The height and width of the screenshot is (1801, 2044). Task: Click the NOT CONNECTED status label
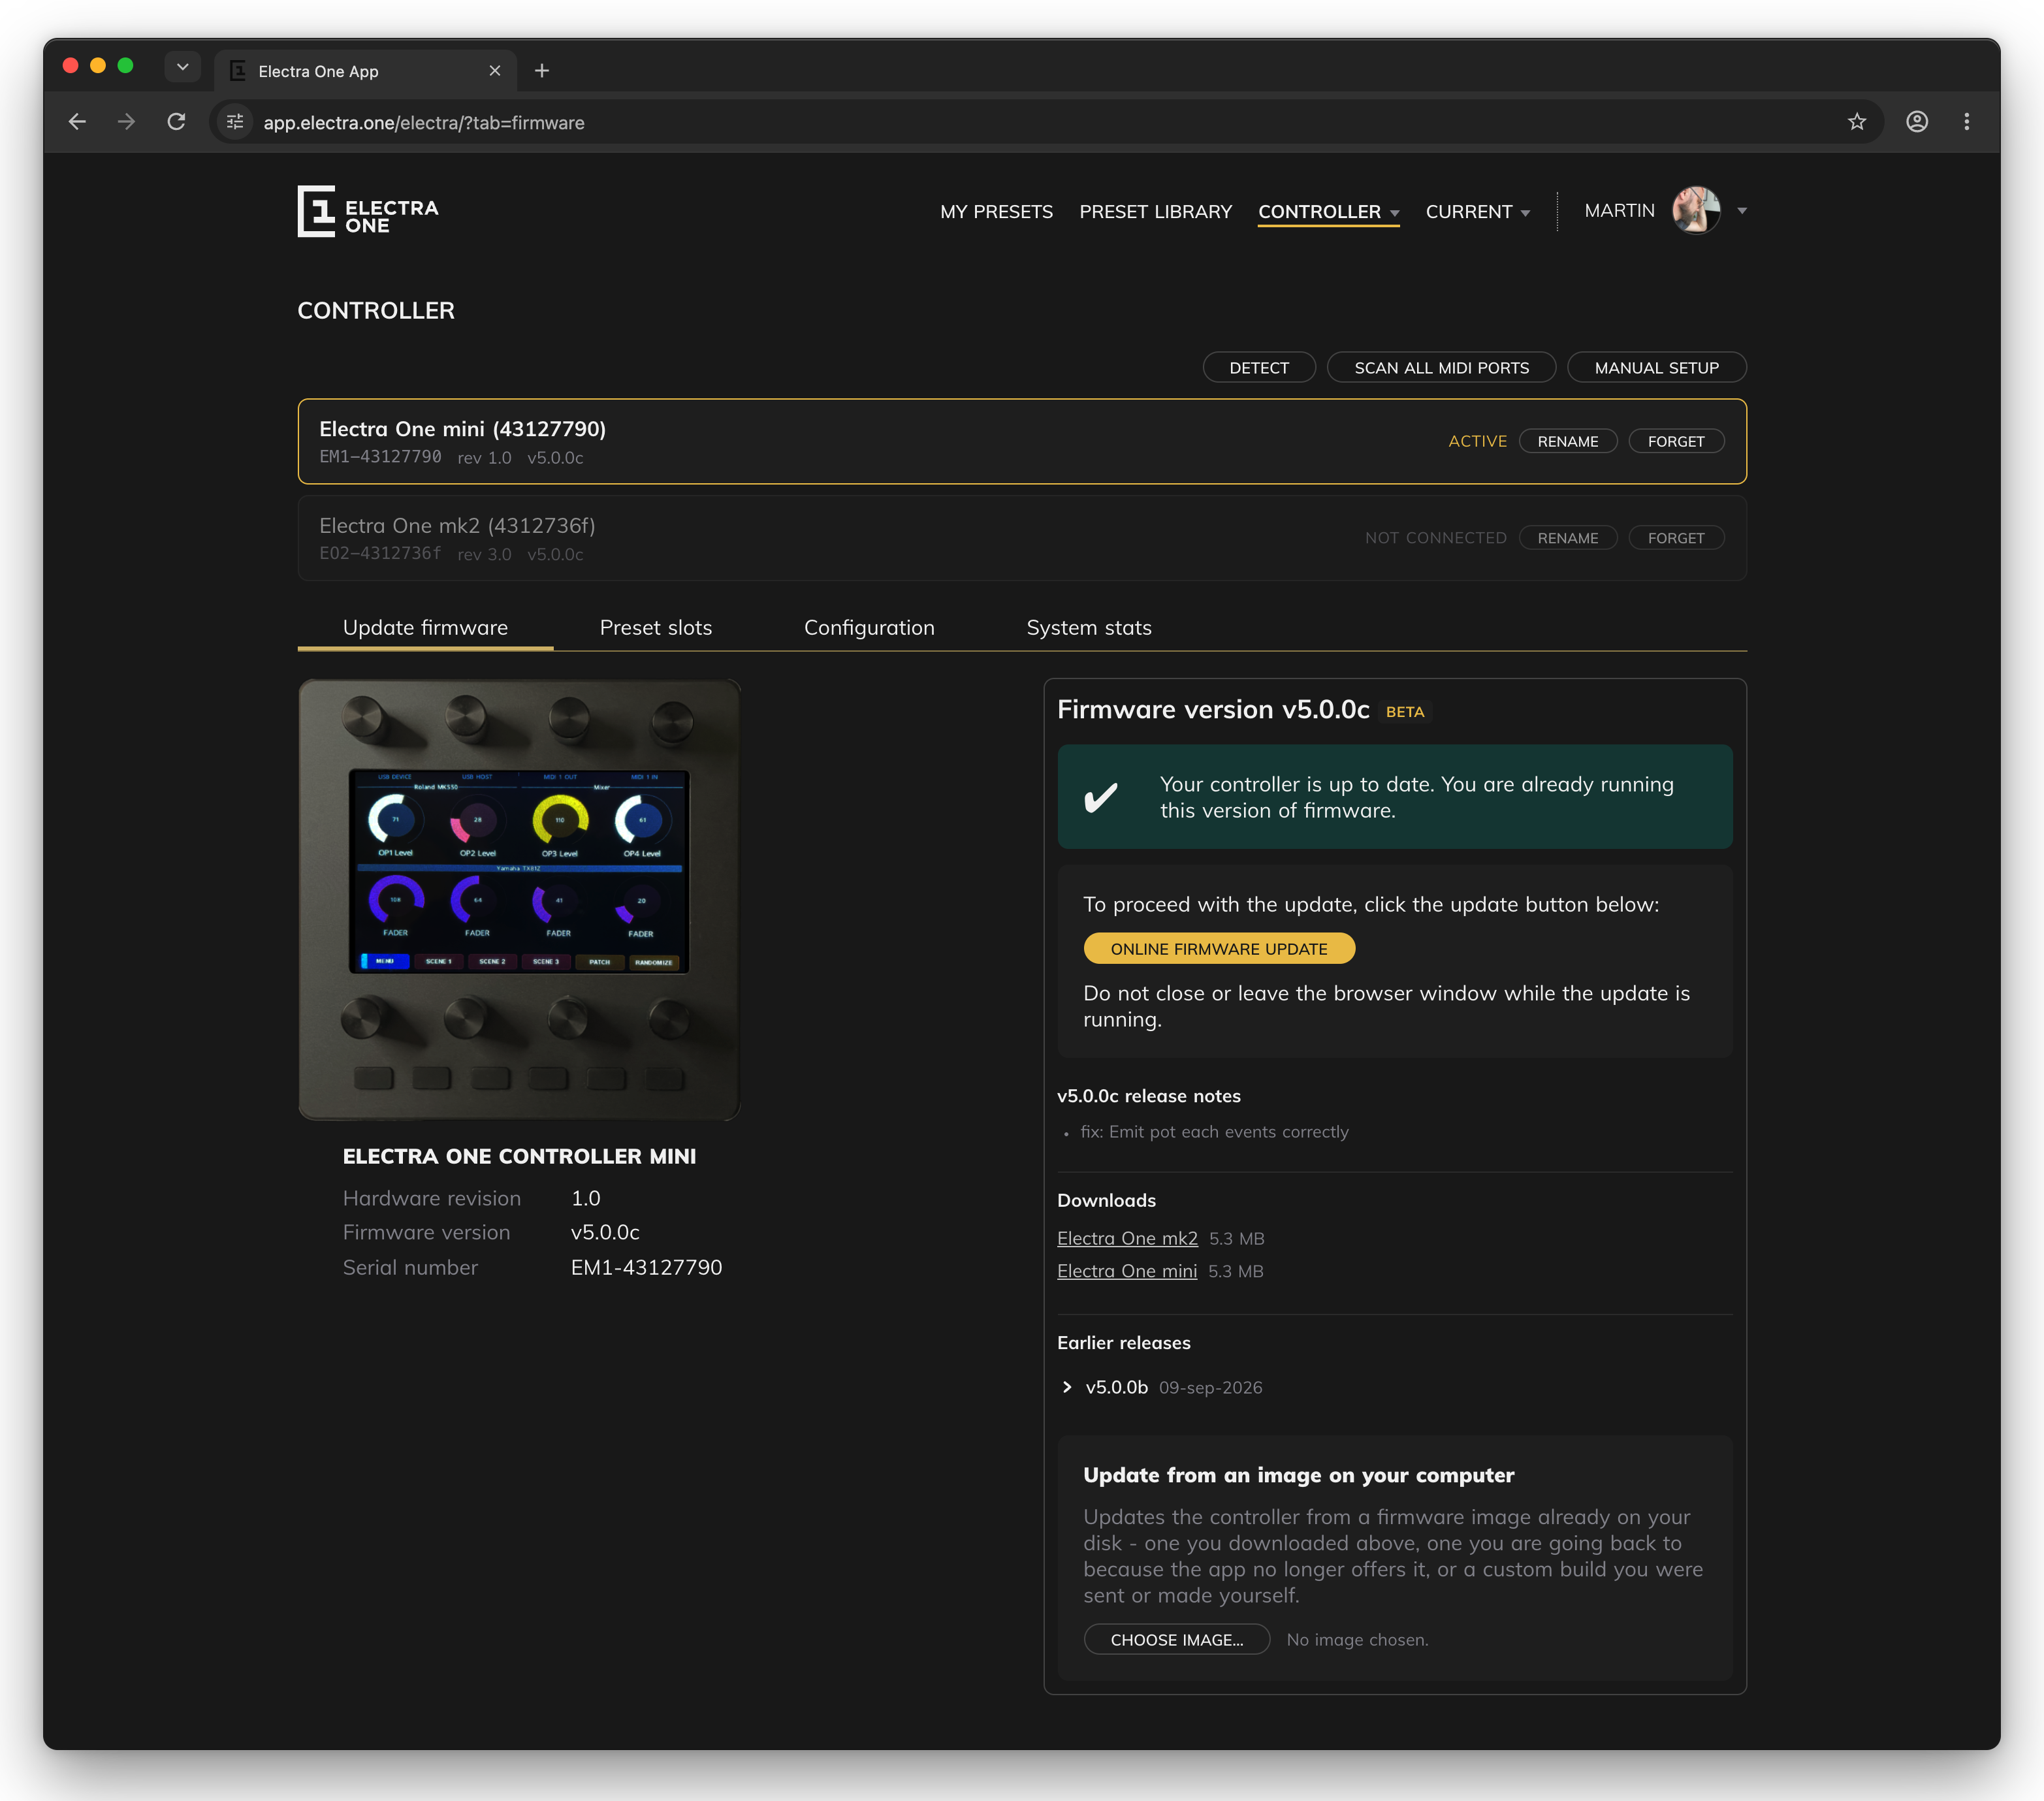pos(1435,538)
